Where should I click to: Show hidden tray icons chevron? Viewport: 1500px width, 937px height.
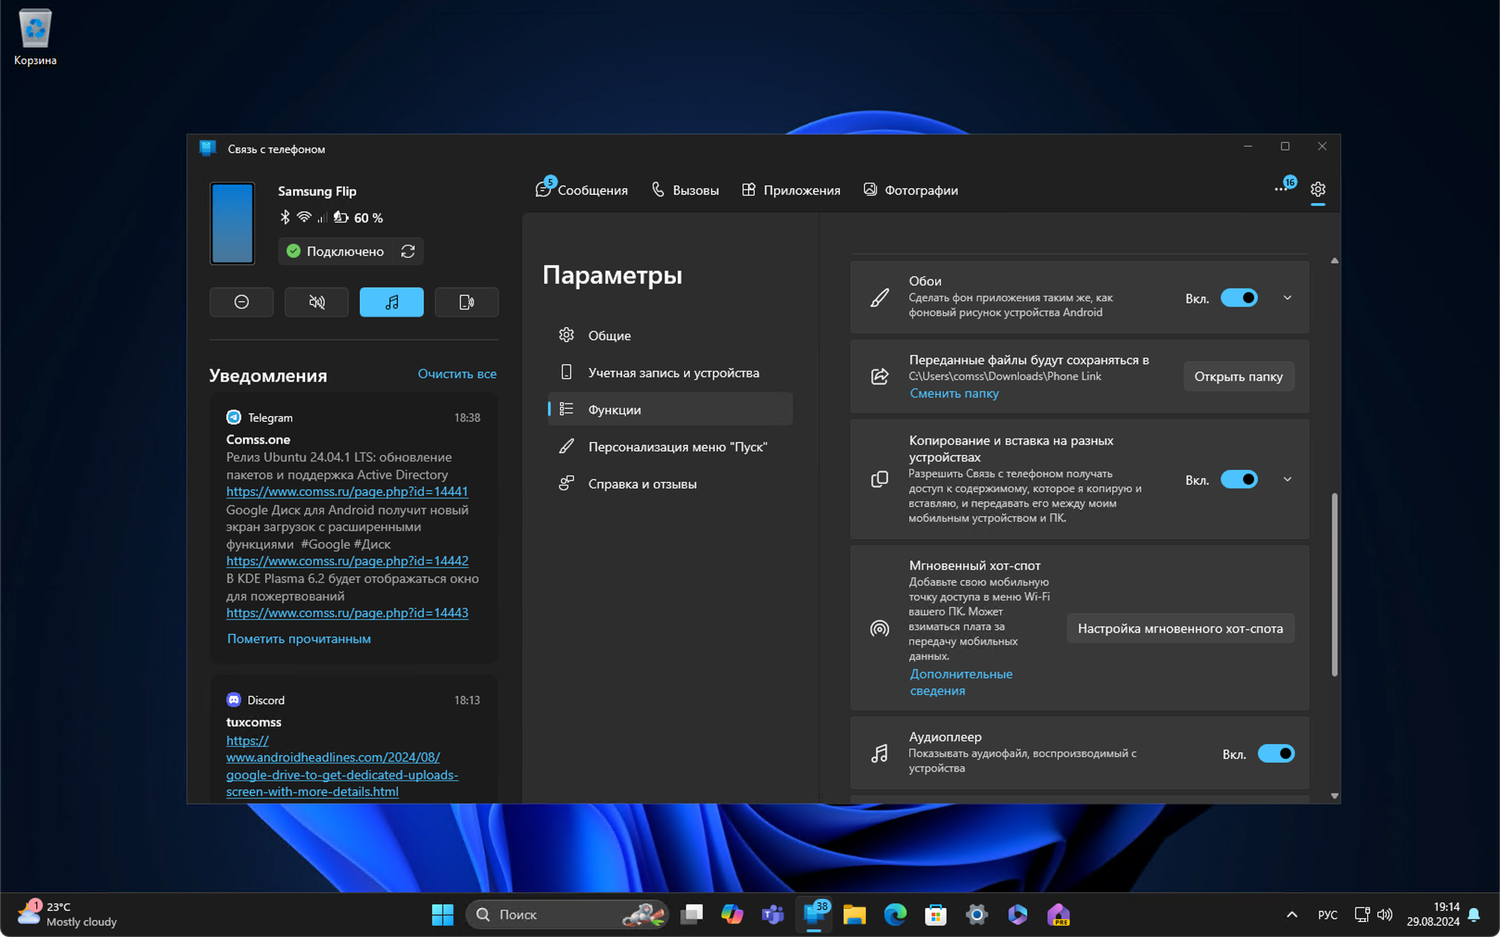point(1292,914)
